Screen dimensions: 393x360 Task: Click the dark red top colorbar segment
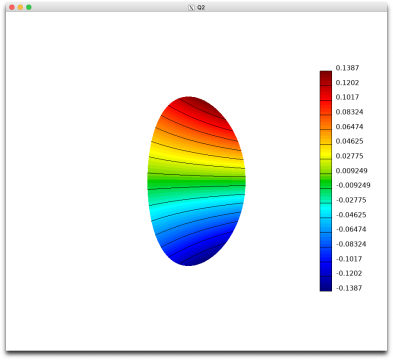(326, 78)
